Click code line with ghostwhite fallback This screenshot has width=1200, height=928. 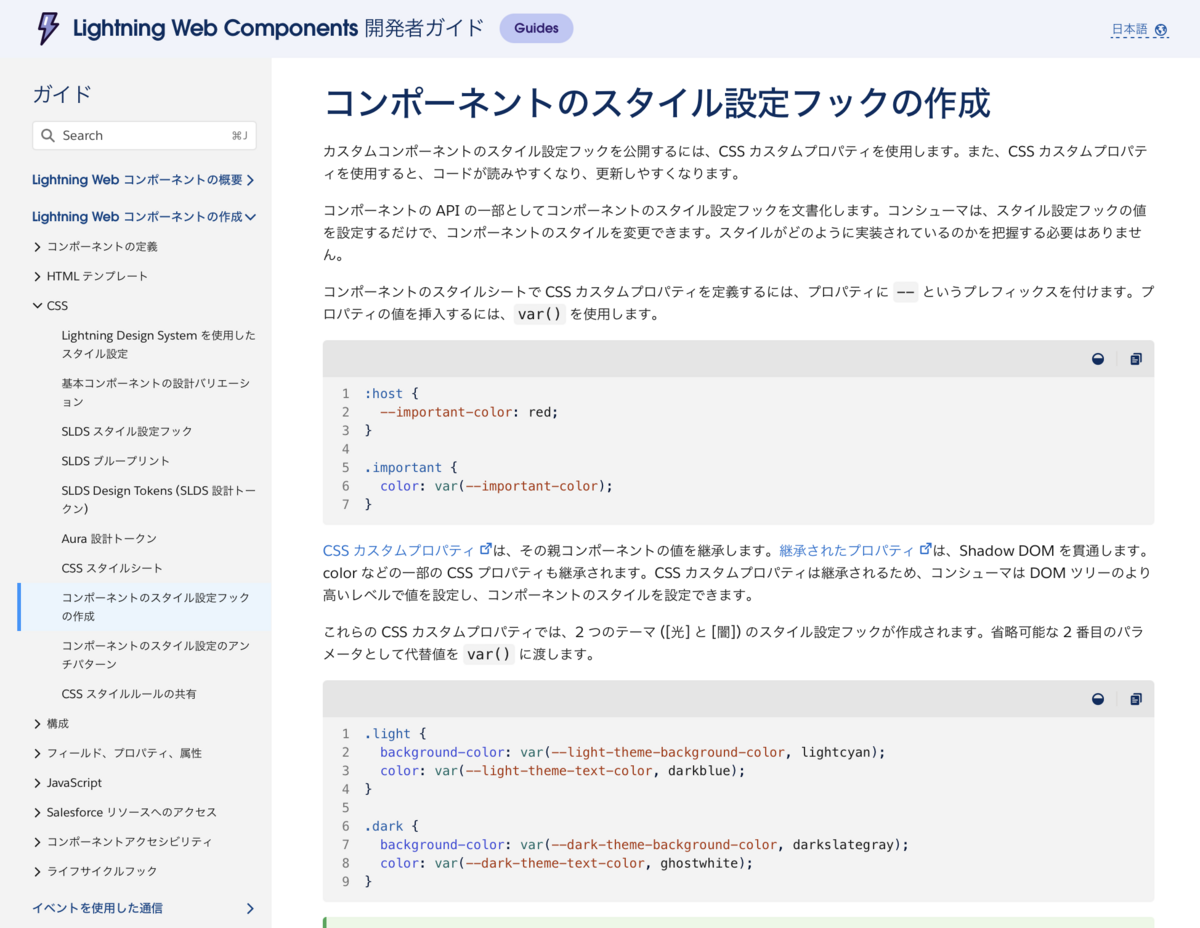tap(566, 863)
